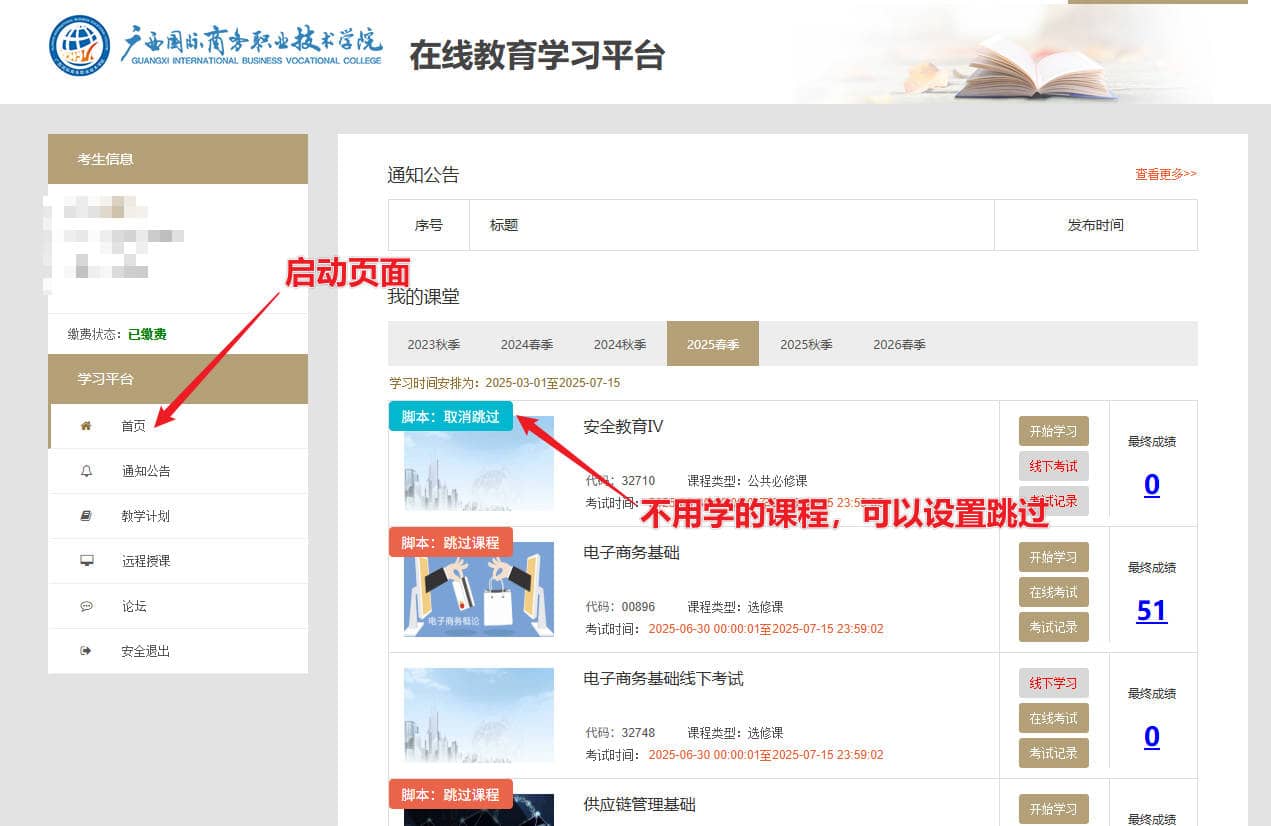Click 查看更多>> link for notices
This screenshot has height=826, width=1271.
pyautogui.click(x=1166, y=174)
